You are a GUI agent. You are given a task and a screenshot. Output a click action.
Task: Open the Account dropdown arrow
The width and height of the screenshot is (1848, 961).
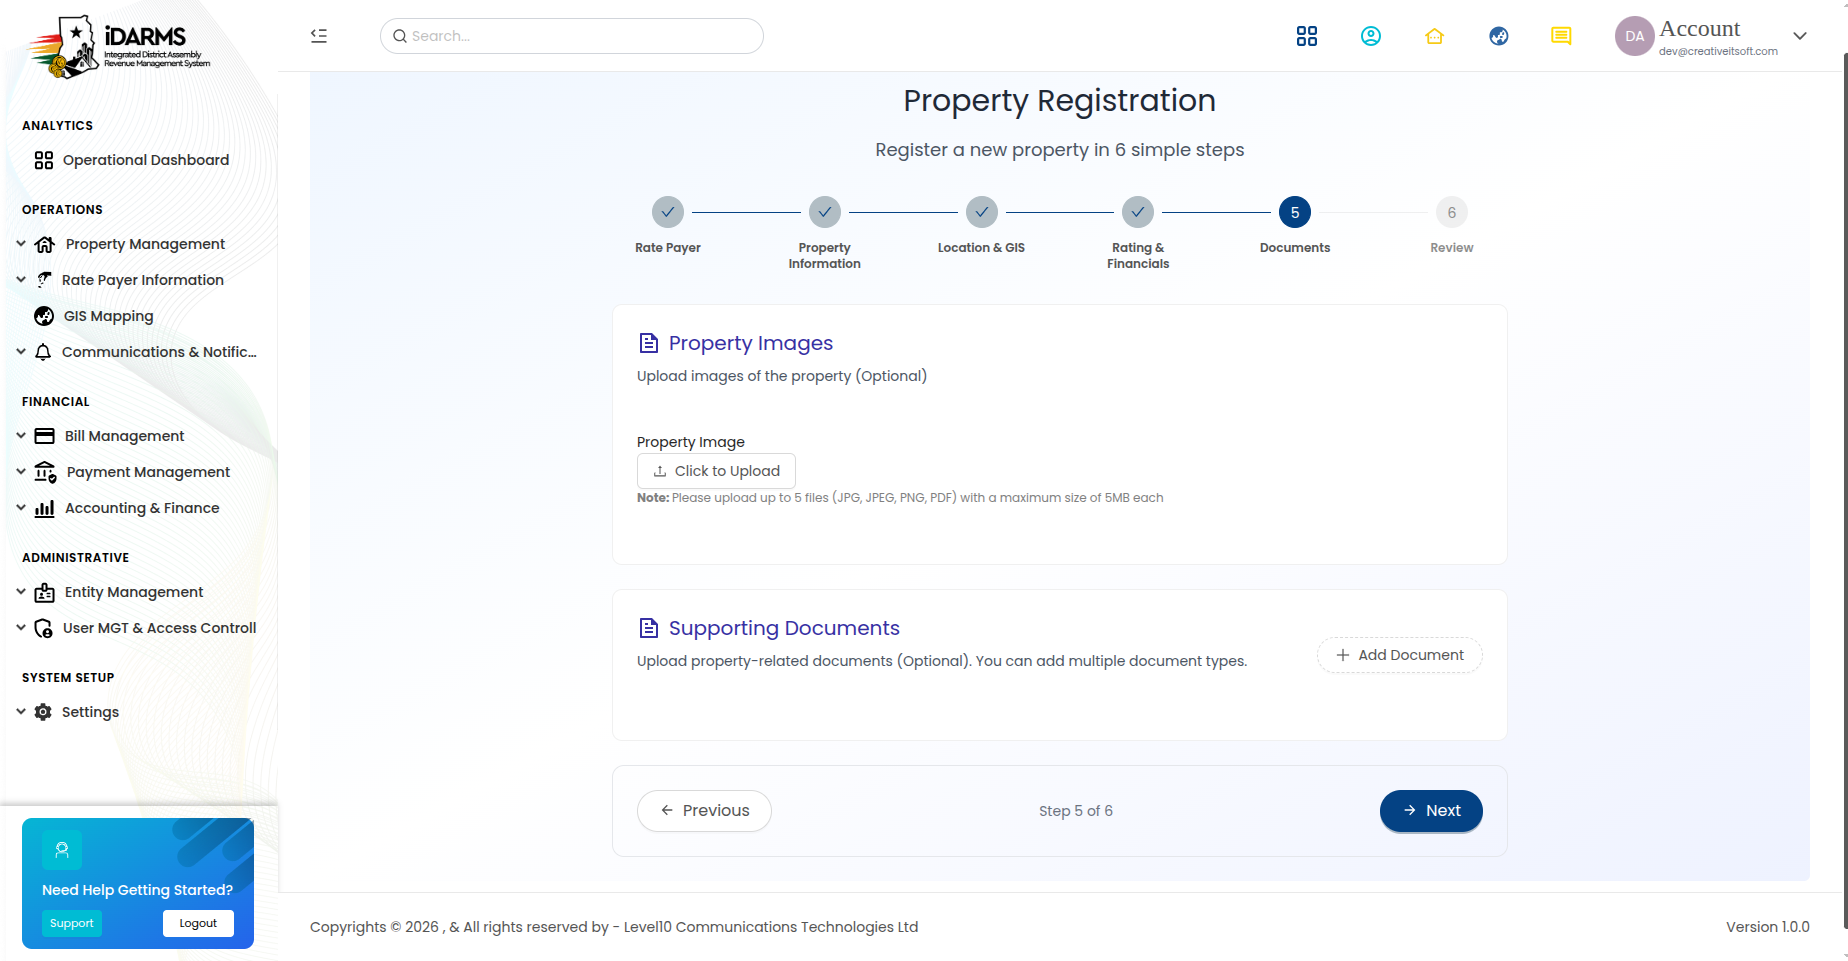click(1800, 36)
